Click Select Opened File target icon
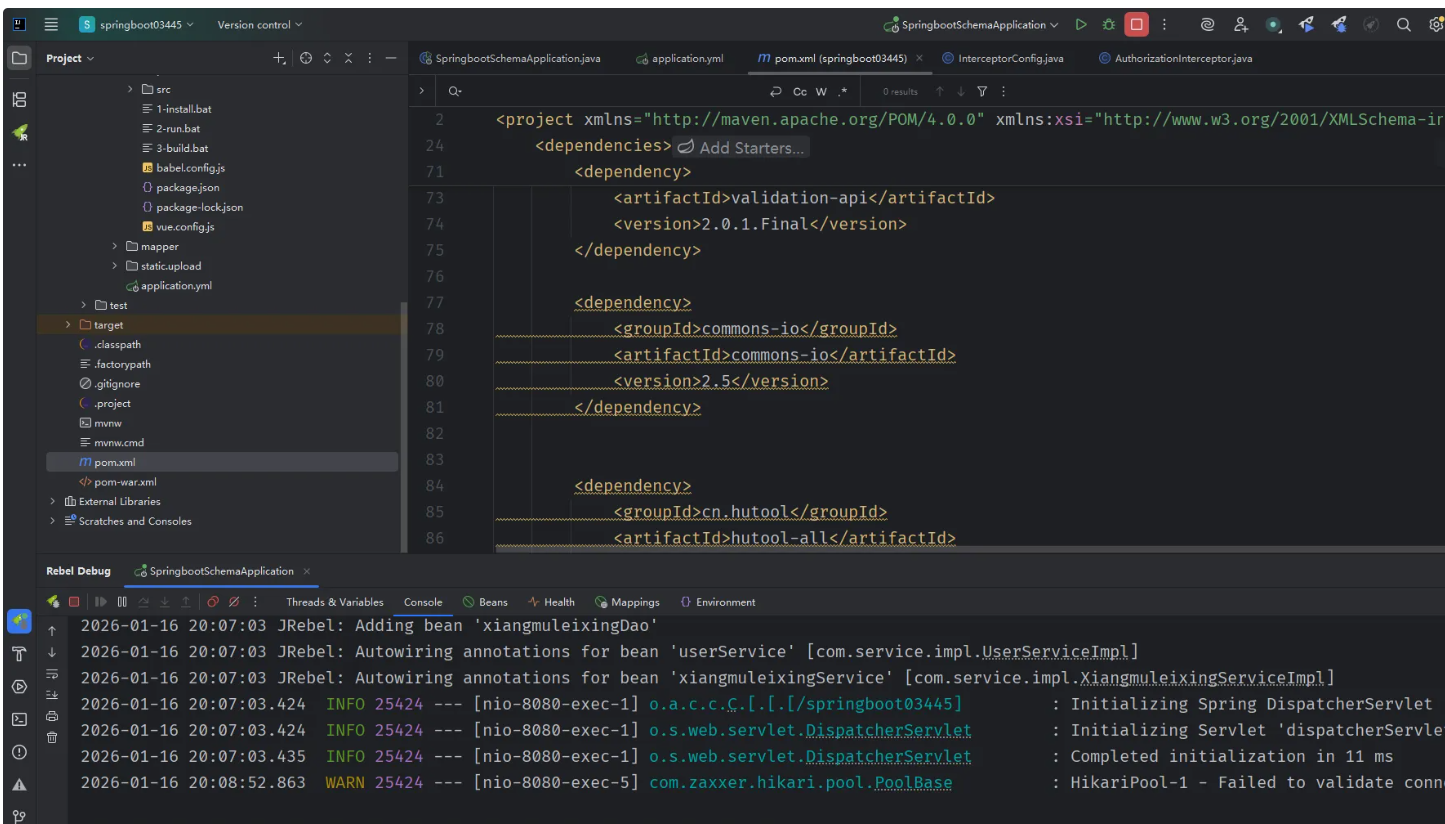 [306, 58]
